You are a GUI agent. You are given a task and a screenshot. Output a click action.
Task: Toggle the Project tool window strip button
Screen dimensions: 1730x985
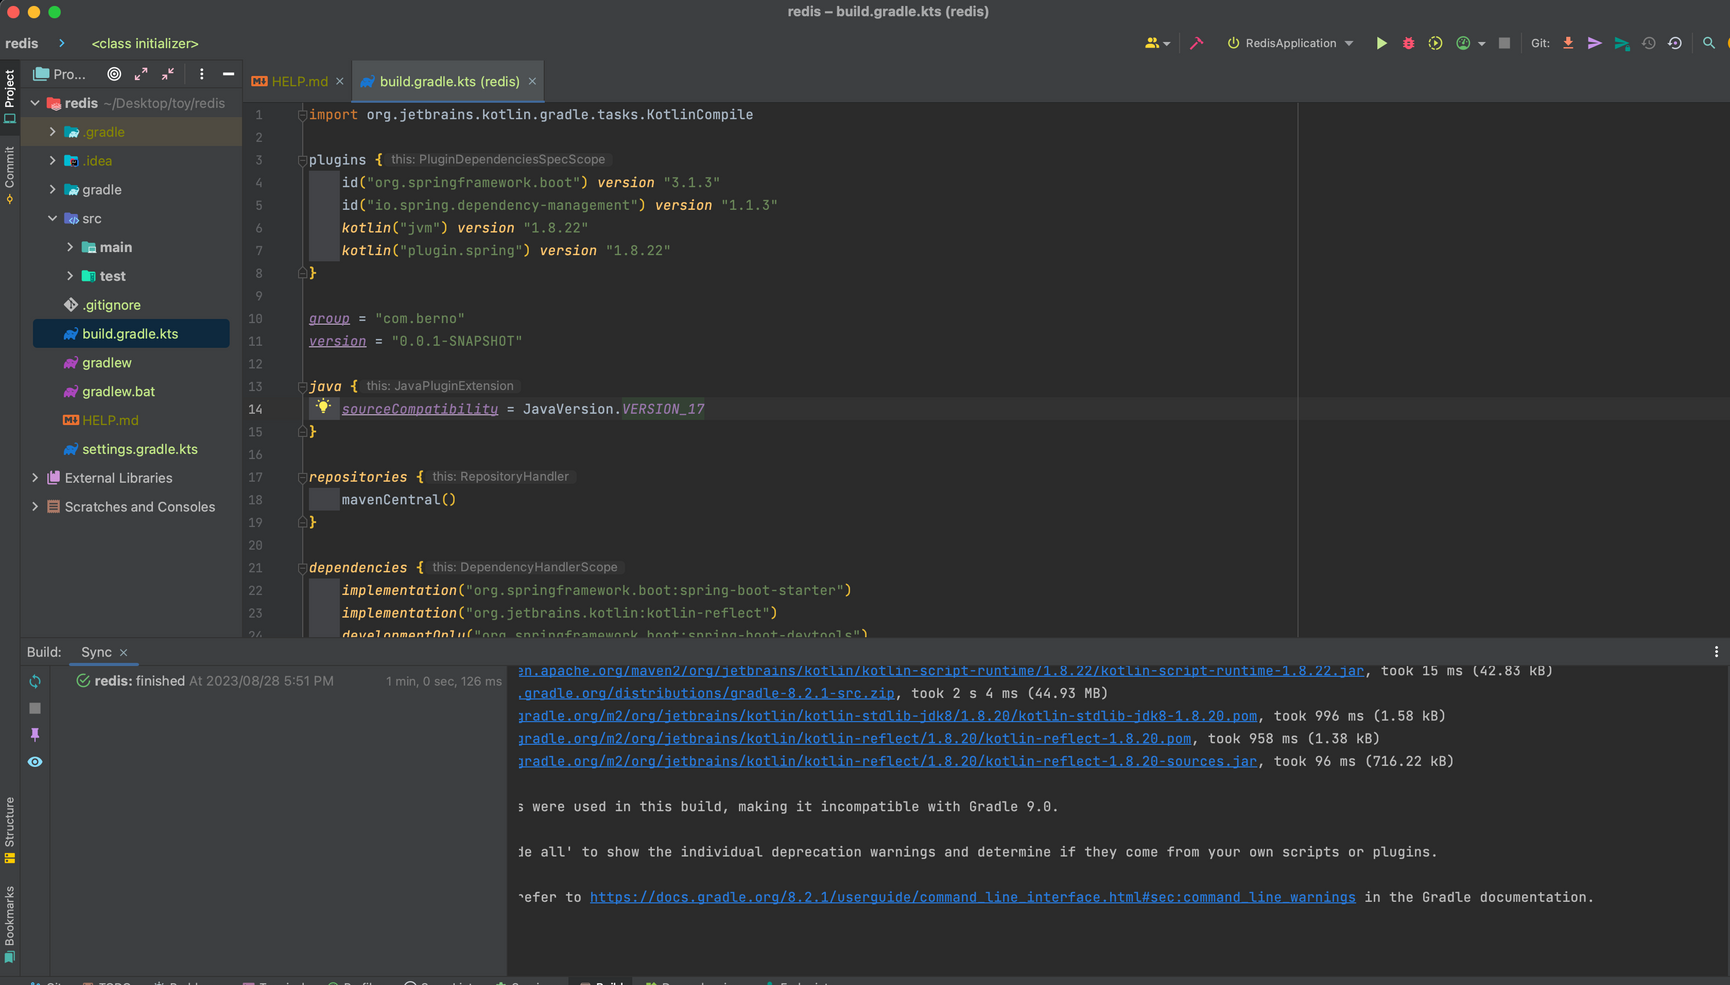coord(10,96)
